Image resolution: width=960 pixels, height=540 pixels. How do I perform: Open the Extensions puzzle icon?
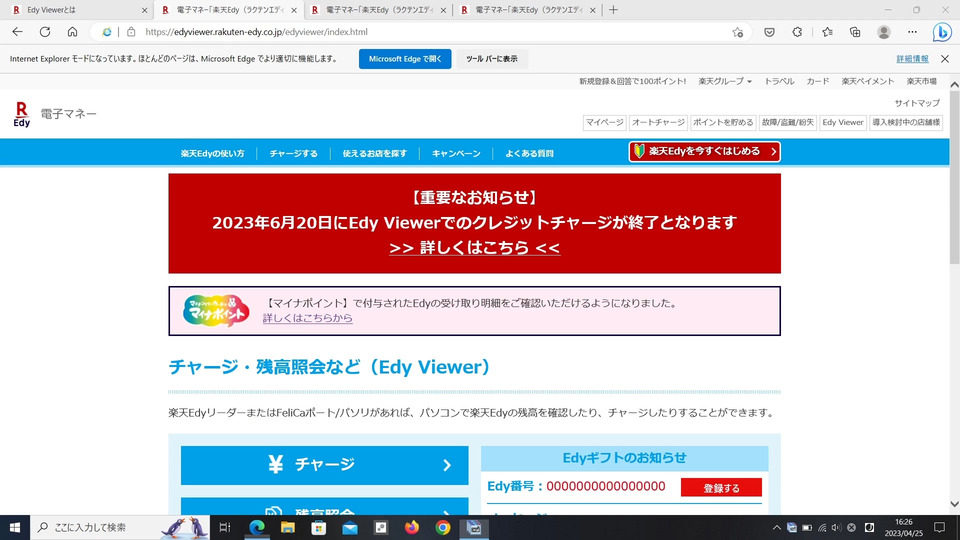[797, 32]
